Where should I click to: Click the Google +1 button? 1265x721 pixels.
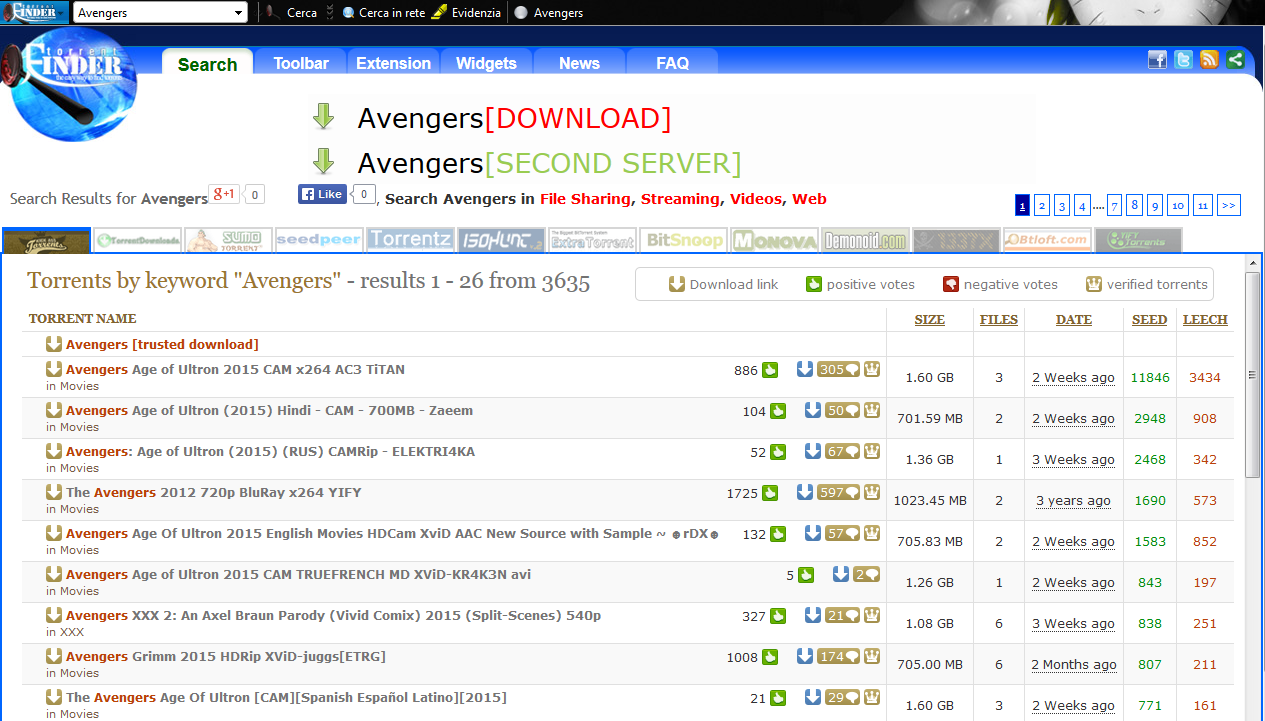point(223,194)
